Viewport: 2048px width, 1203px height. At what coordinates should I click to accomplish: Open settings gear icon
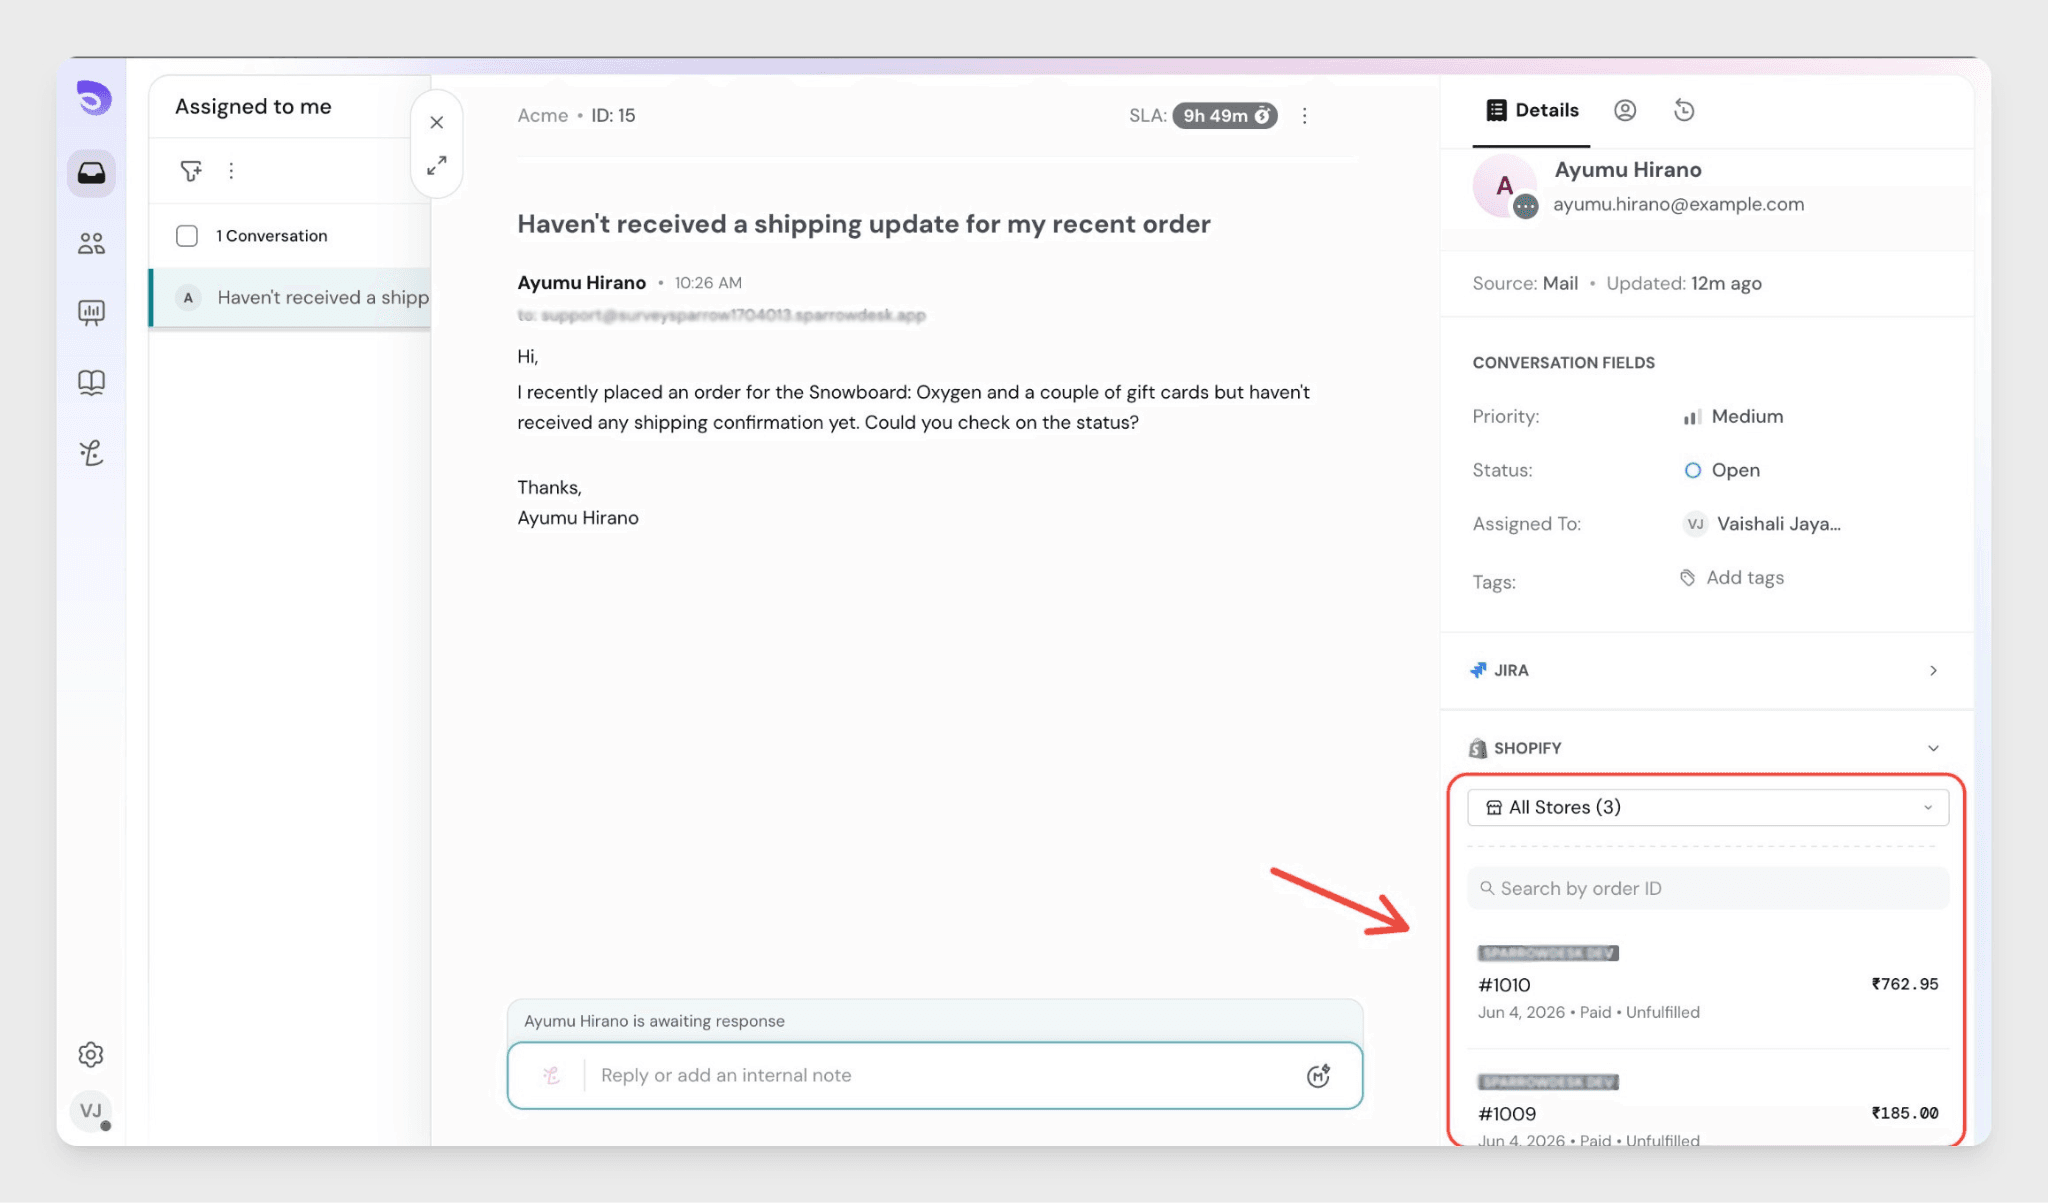click(x=91, y=1054)
